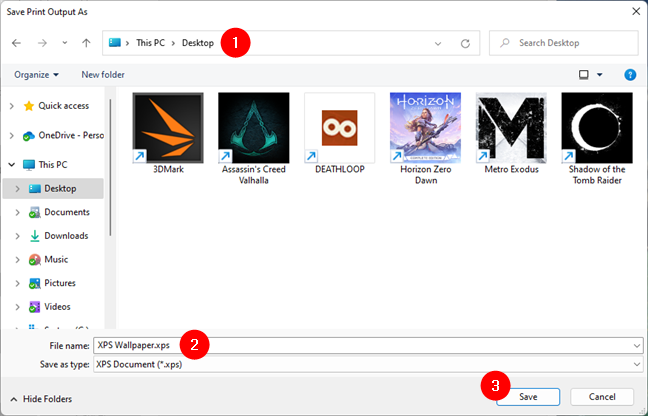The image size is (648, 416).
Task: Go forward with the right arrow
Action: click(x=42, y=43)
